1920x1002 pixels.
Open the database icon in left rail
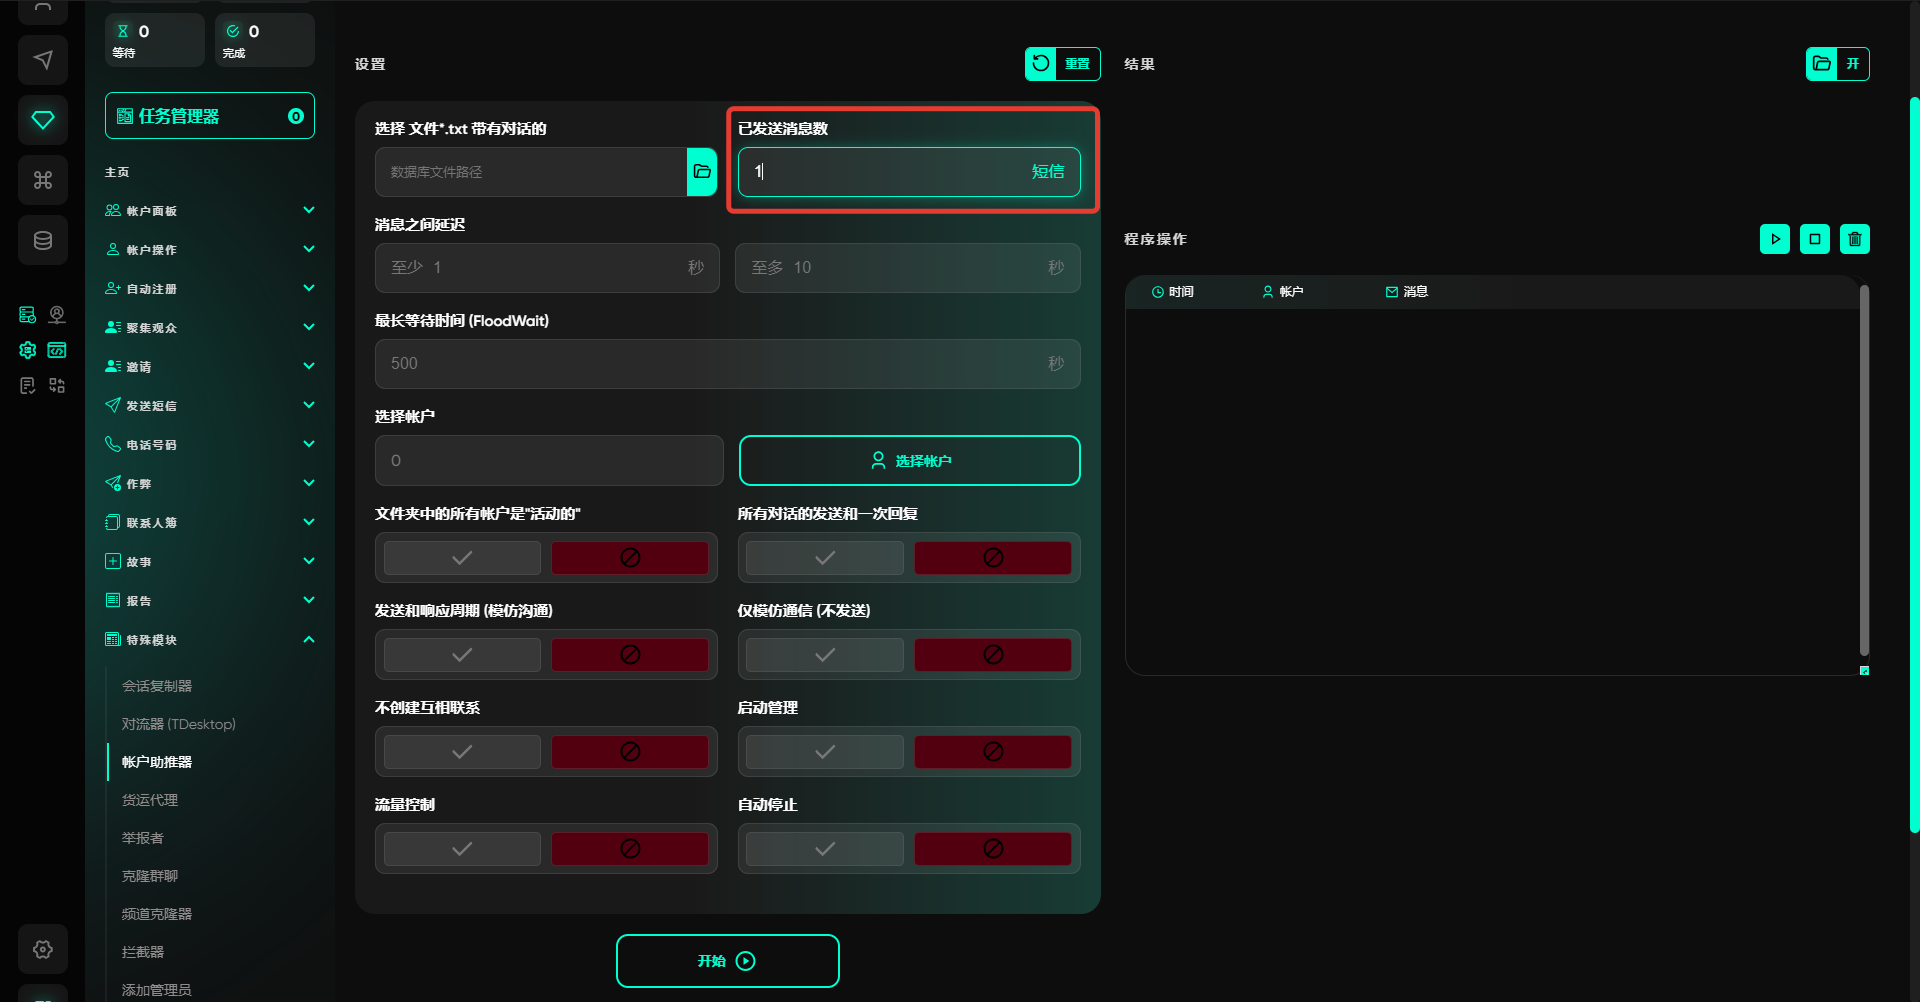tap(43, 240)
